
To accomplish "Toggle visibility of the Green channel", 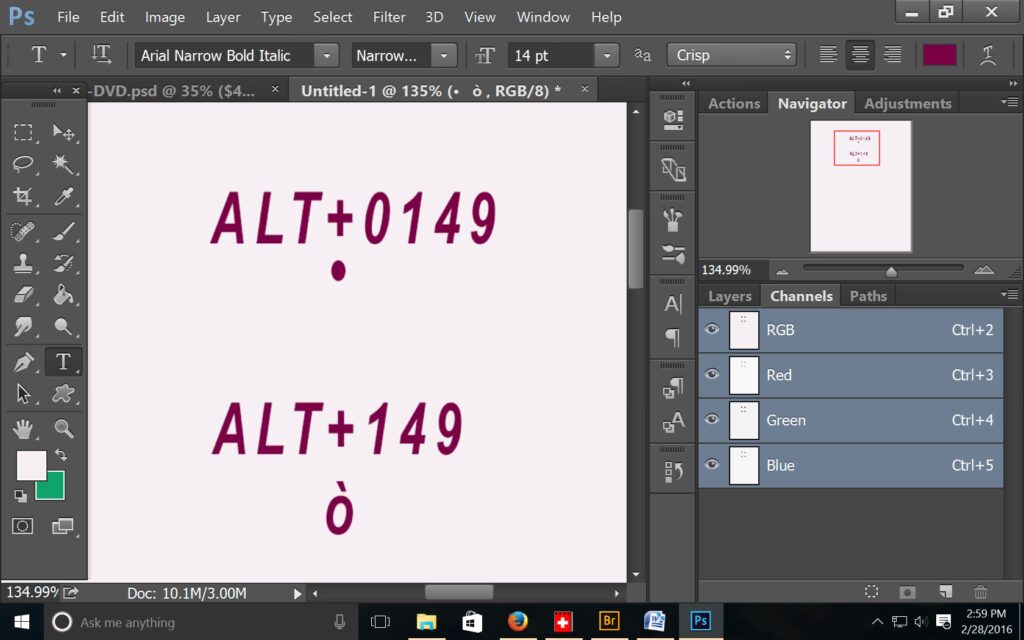I will [x=712, y=420].
